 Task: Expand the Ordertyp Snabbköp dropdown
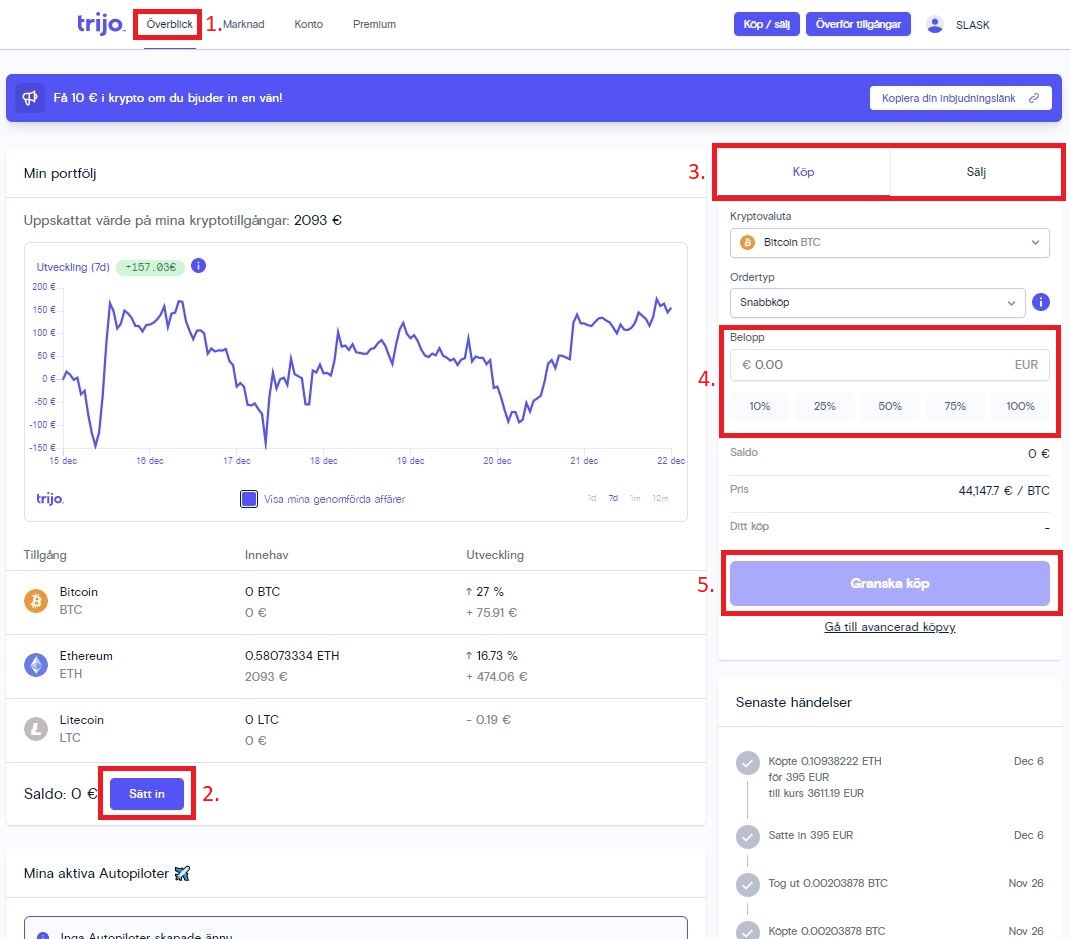coord(877,302)
